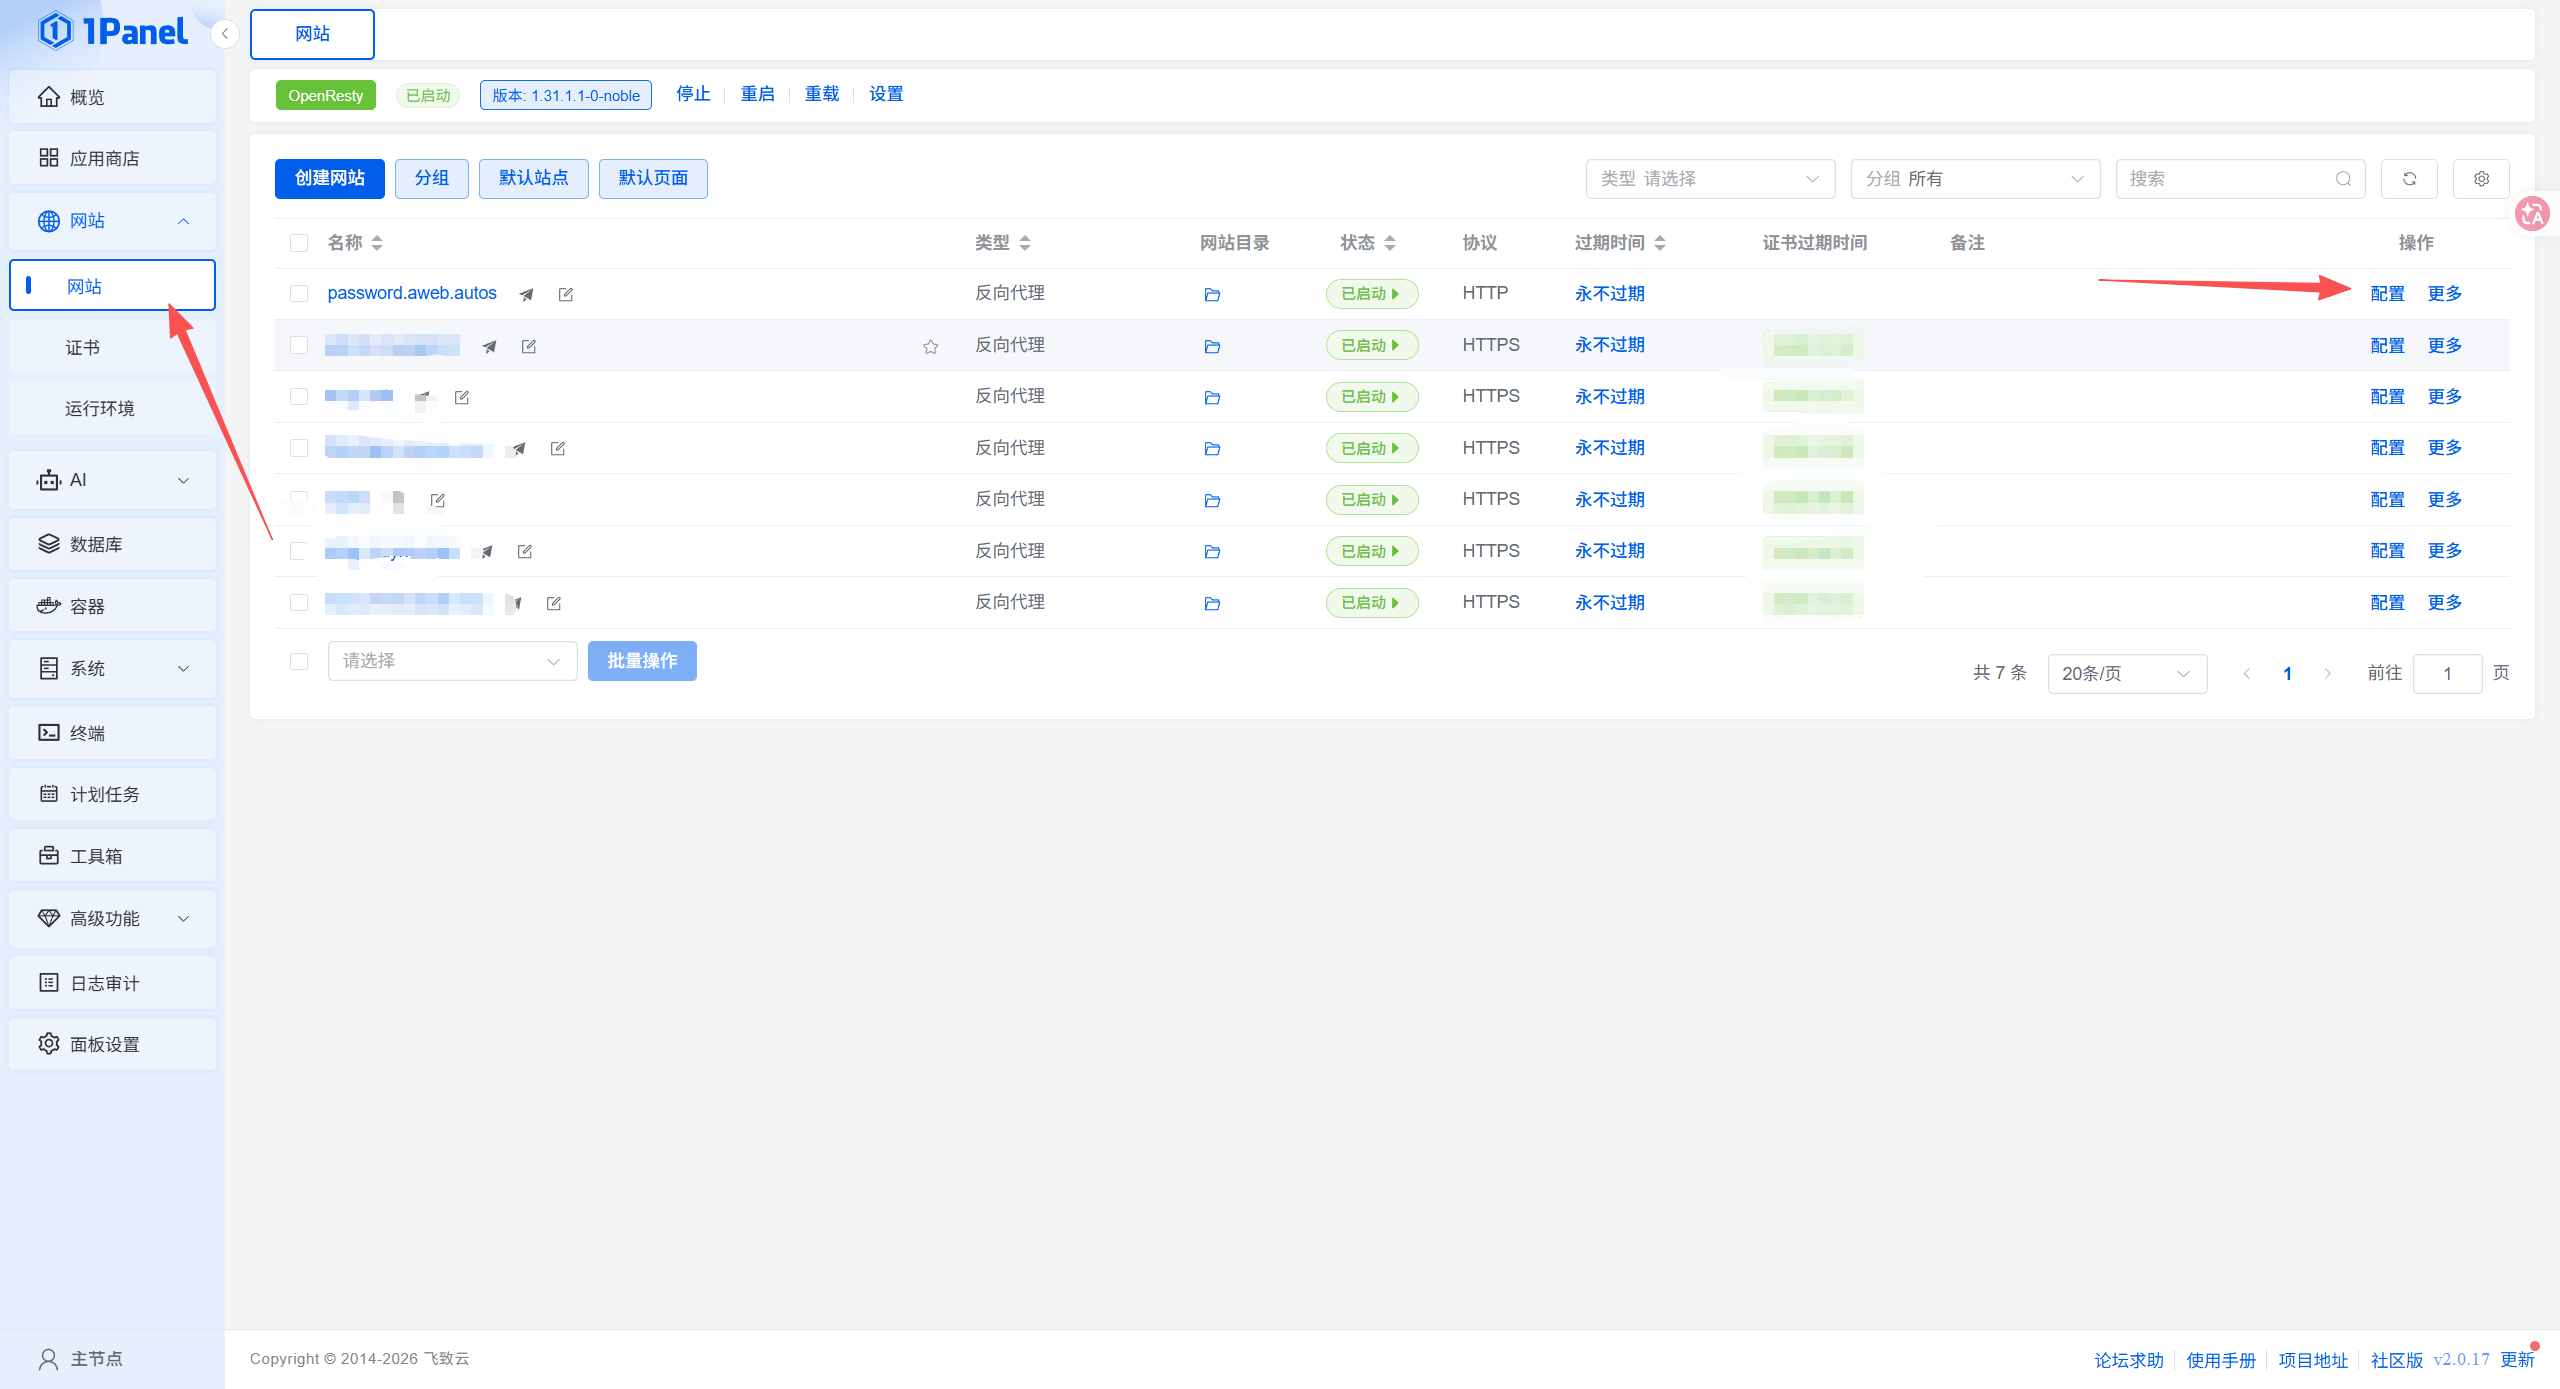Toggle running status of password.aweb.autos
2560x1389 pixels.
(x=1371, y=294)
